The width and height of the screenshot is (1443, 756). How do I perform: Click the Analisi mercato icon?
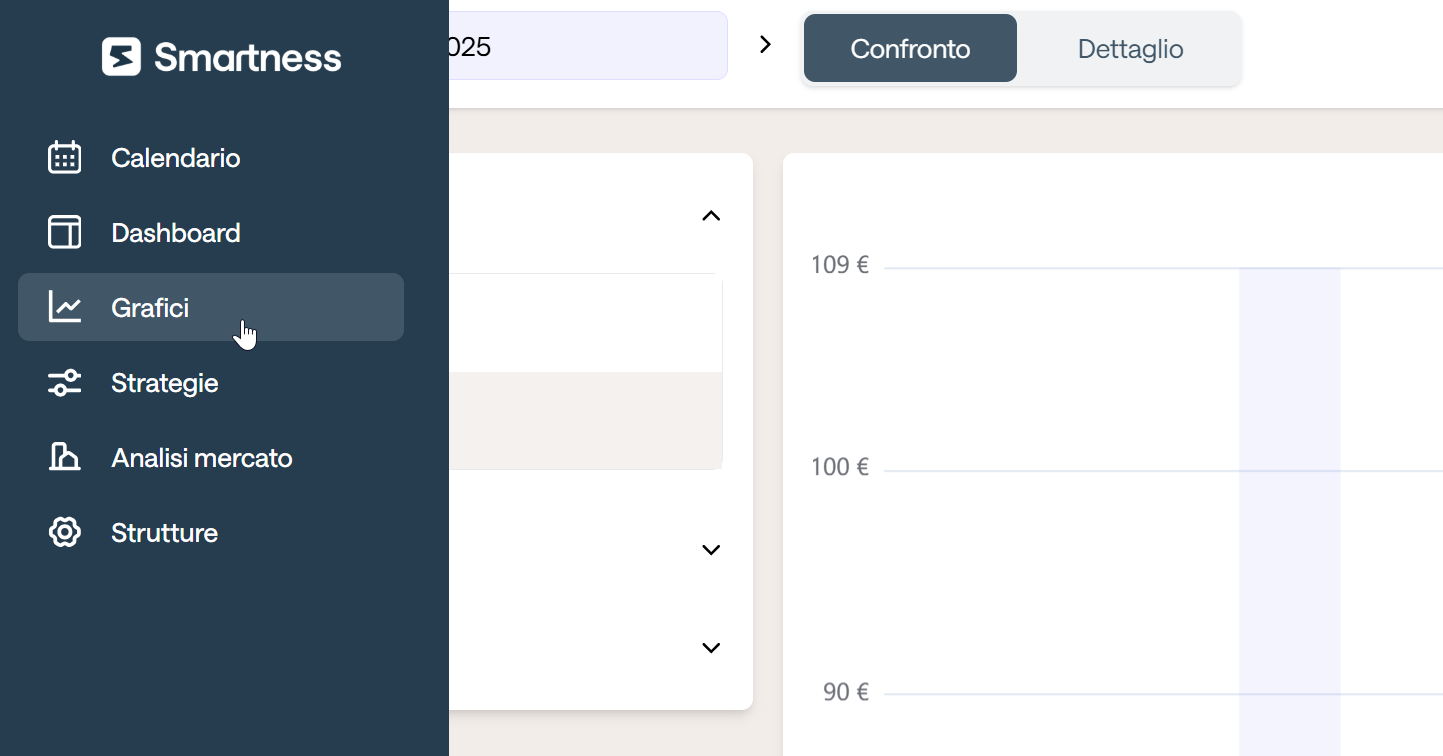tap(65, 457)
